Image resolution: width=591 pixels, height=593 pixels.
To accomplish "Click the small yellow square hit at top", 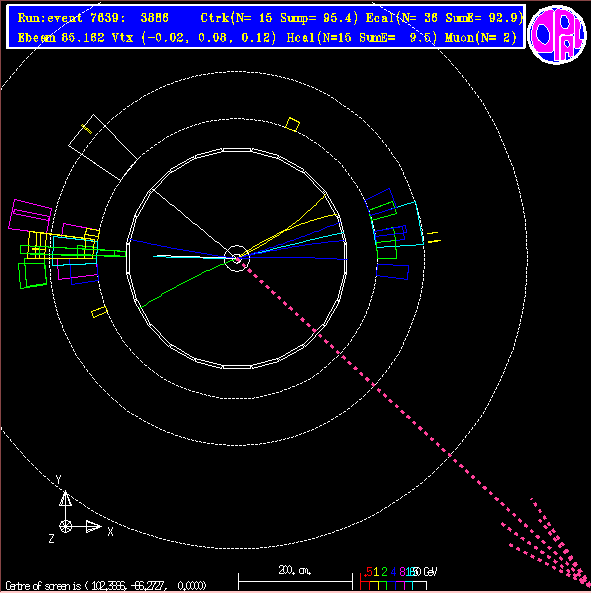I will click(x=292, y=124).
